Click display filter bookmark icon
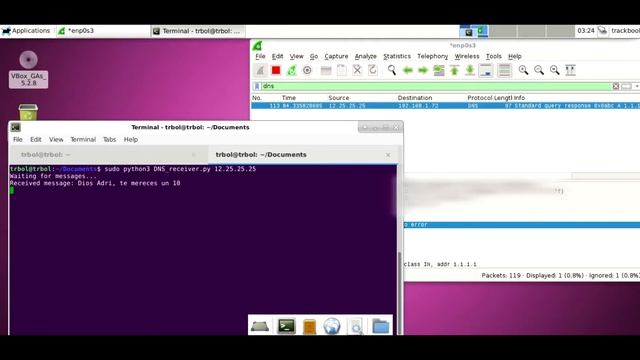The image size is (640, 360). point(257,86)
